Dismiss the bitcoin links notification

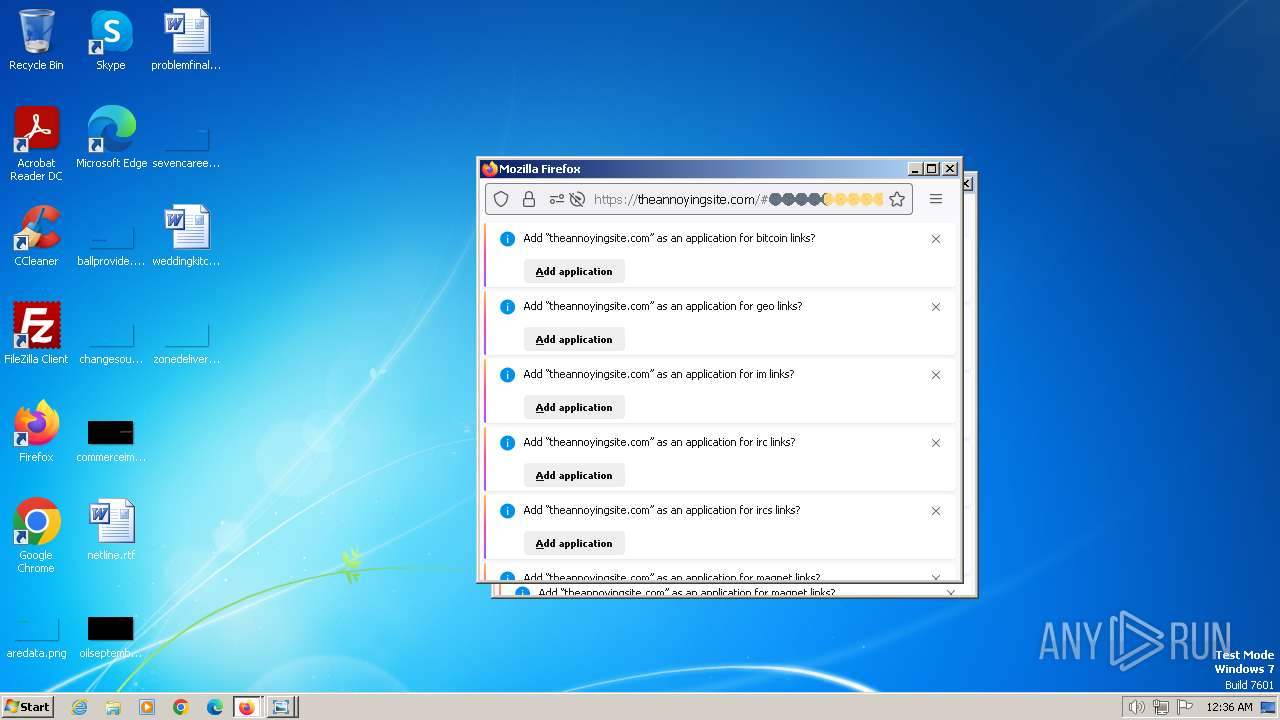[x=936, y=239]
